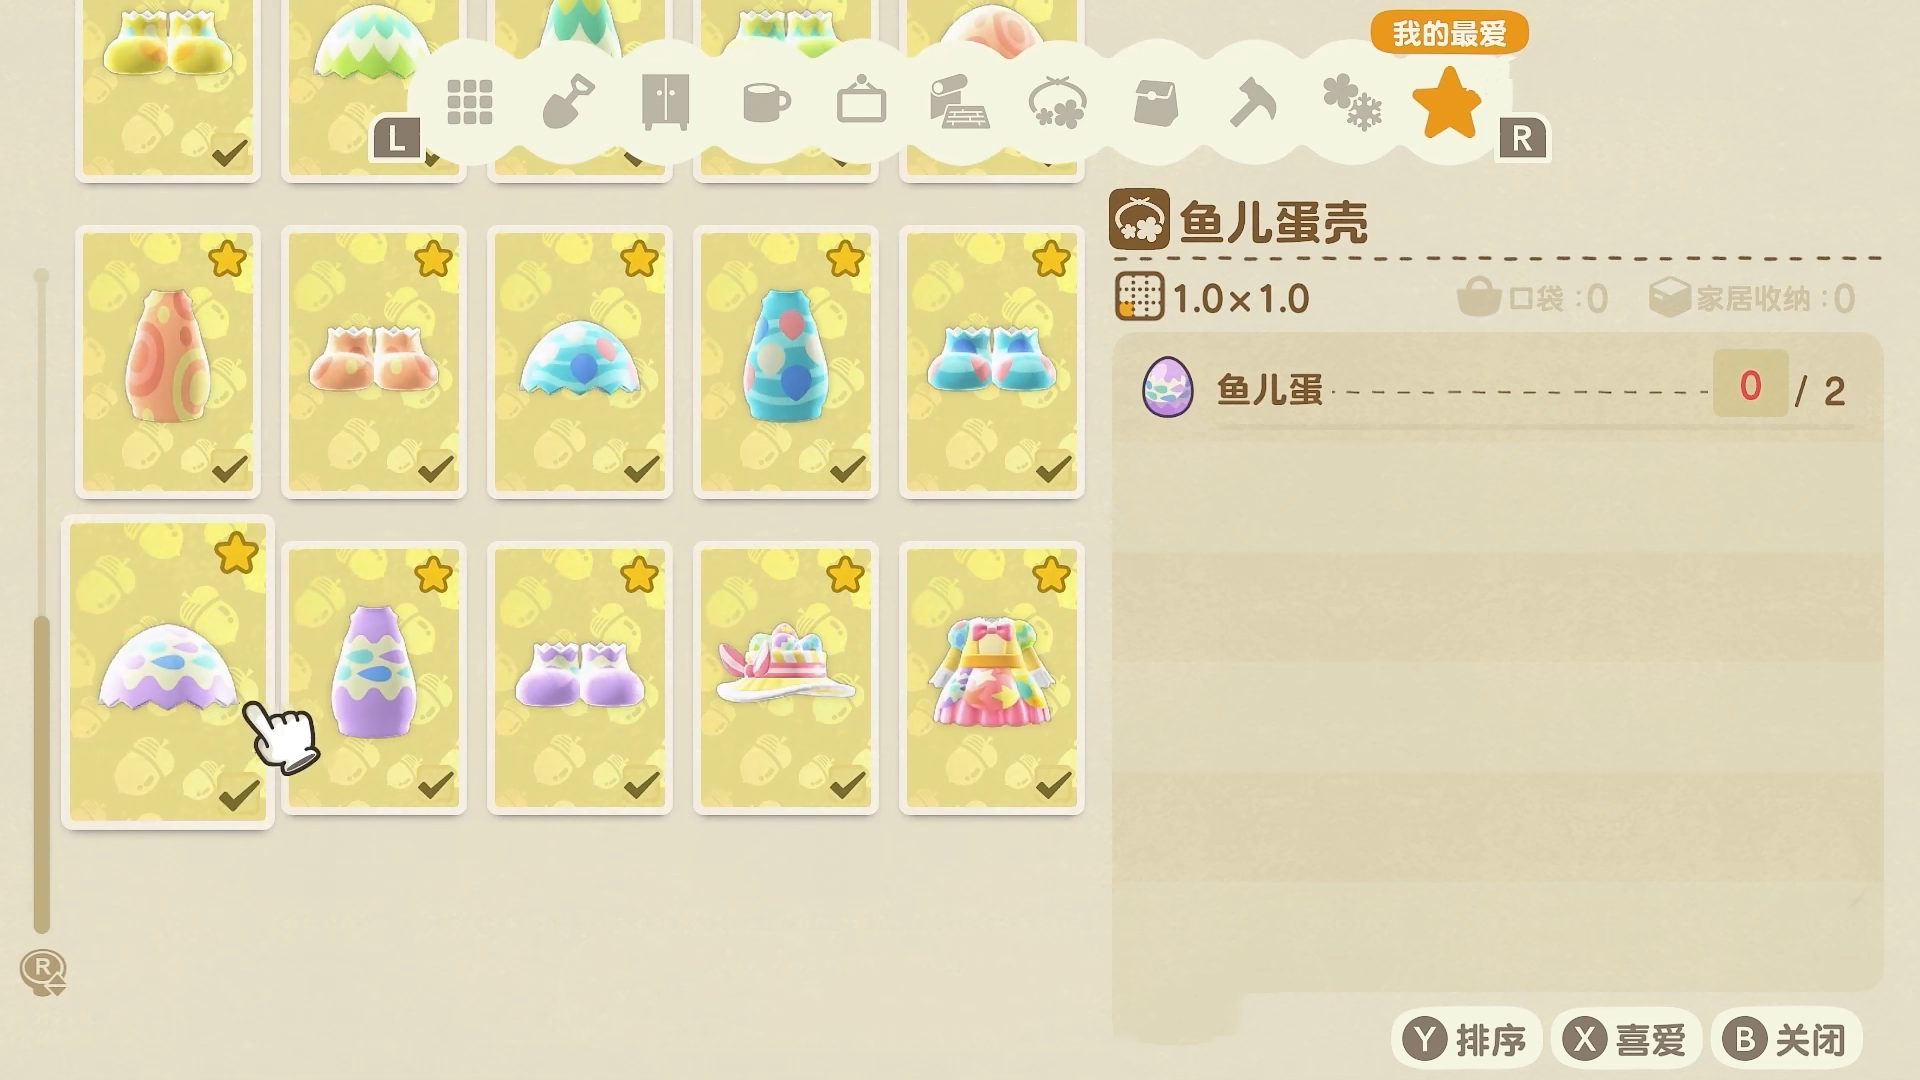Select the shovel tools category icon

568,102
